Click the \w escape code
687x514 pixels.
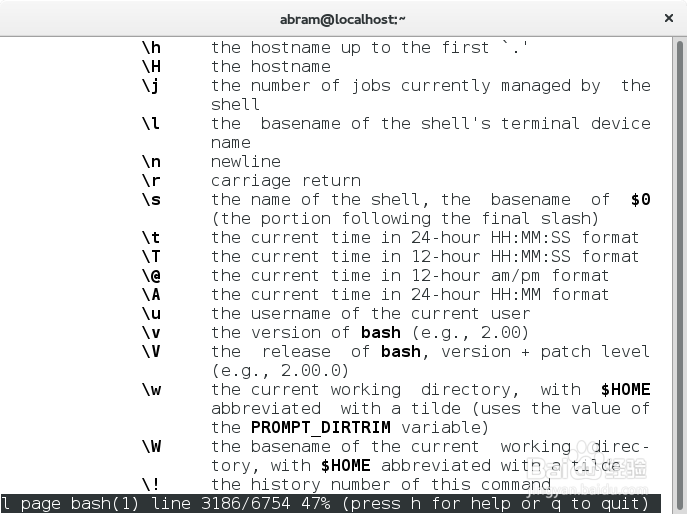point(151,390)
